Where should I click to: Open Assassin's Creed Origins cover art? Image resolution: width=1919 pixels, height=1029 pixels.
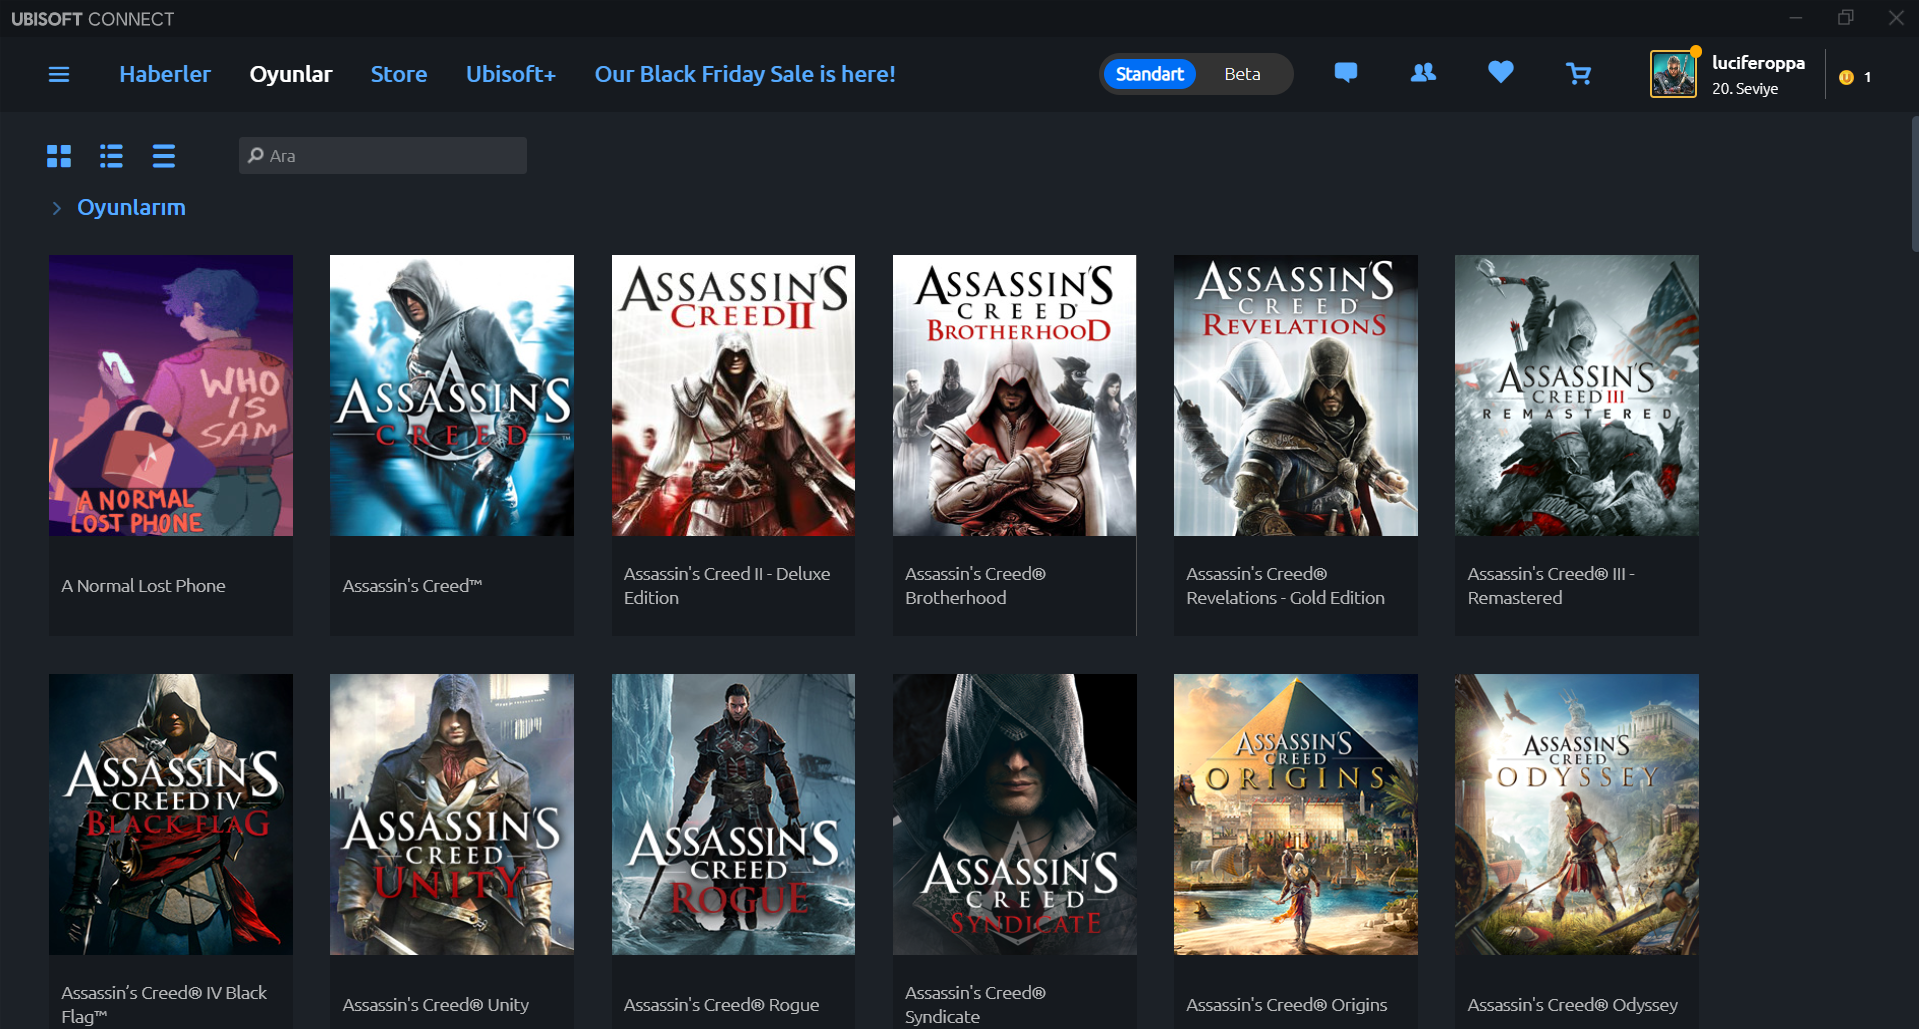tap(1296, 814)
